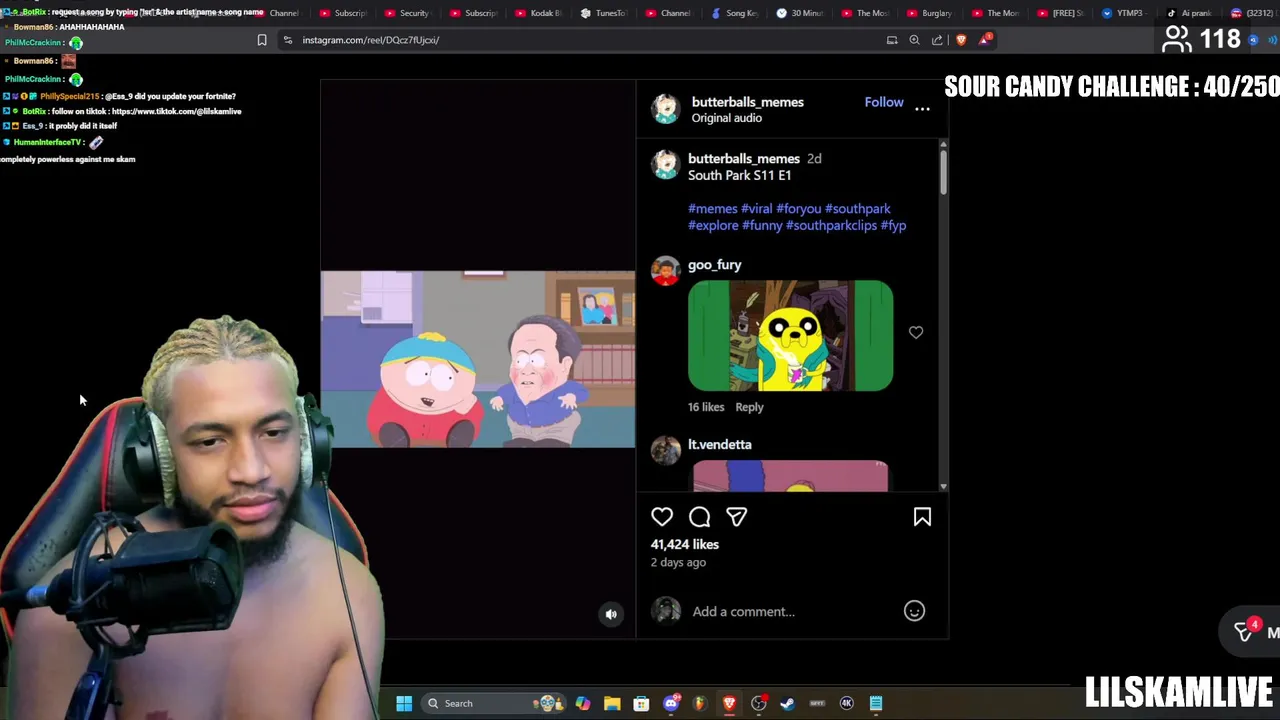Open goo_fury's avatar picture
The width and height of the screenshot is (1280, 720).
pos(666,270)
